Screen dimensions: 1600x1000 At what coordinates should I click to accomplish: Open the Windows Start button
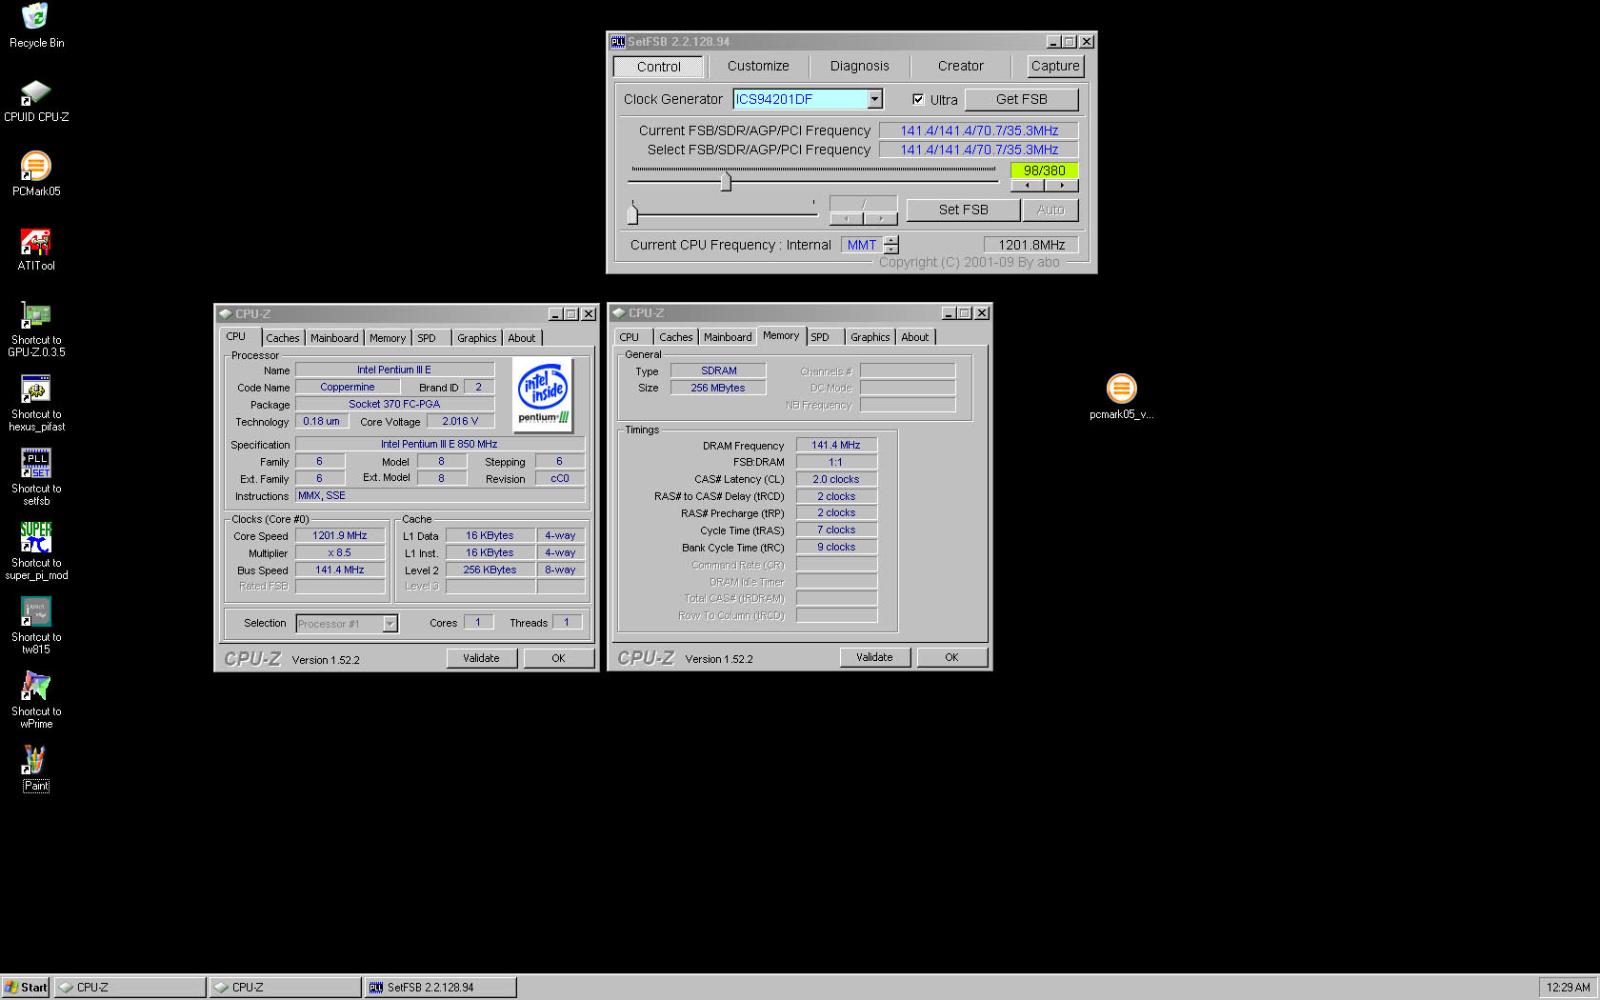(26, 987)
